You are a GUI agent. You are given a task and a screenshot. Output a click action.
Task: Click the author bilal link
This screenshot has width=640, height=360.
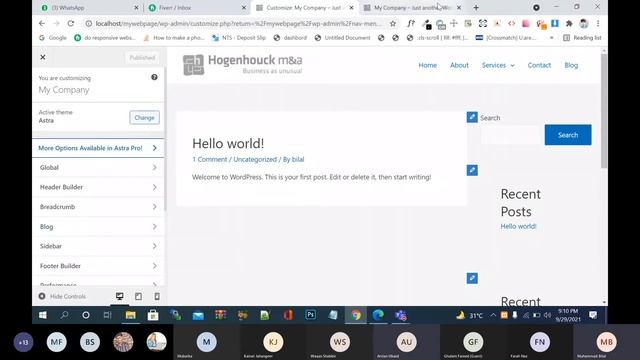[298, 159]
